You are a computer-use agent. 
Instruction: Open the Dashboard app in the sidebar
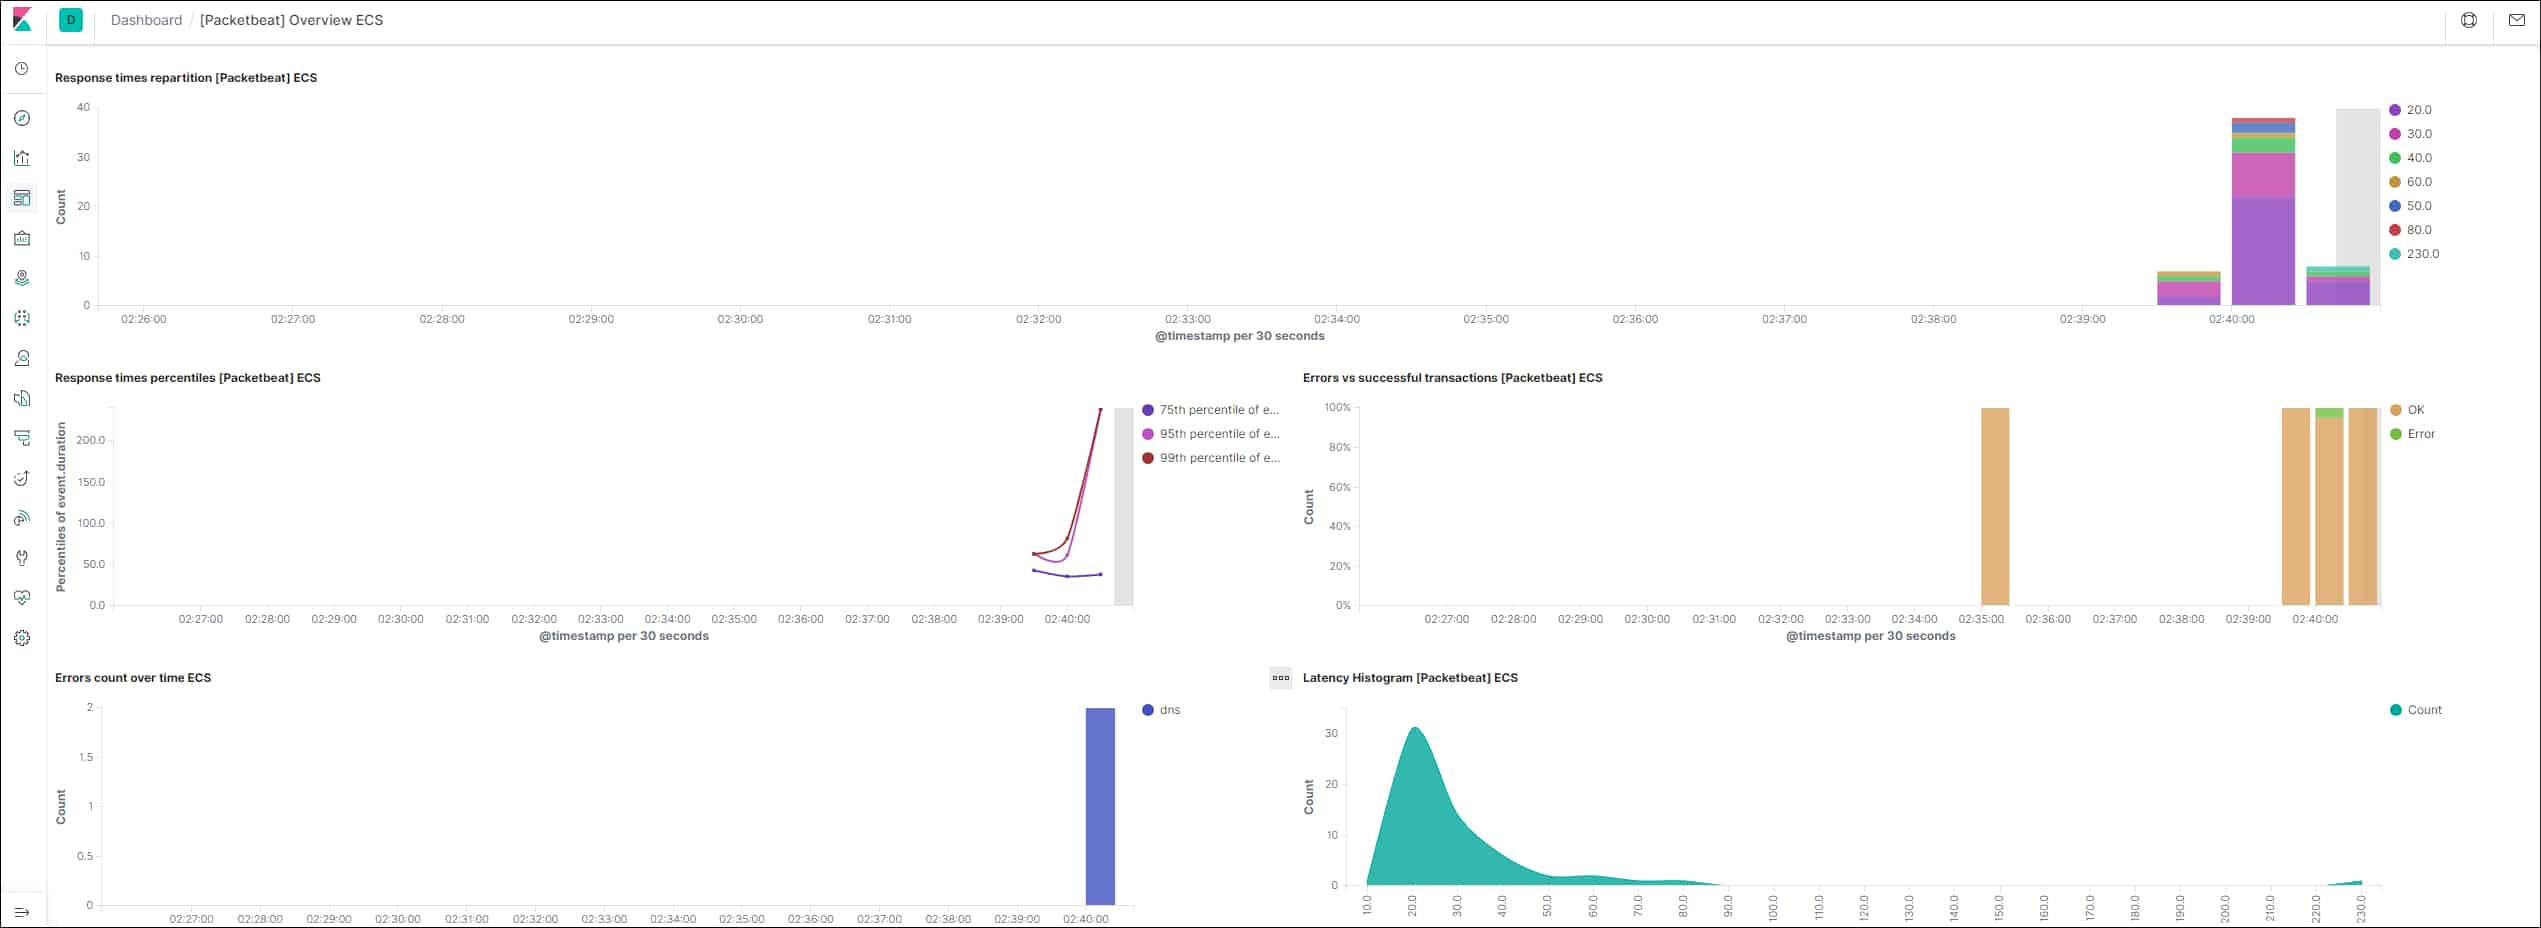(x=22, y=198)
